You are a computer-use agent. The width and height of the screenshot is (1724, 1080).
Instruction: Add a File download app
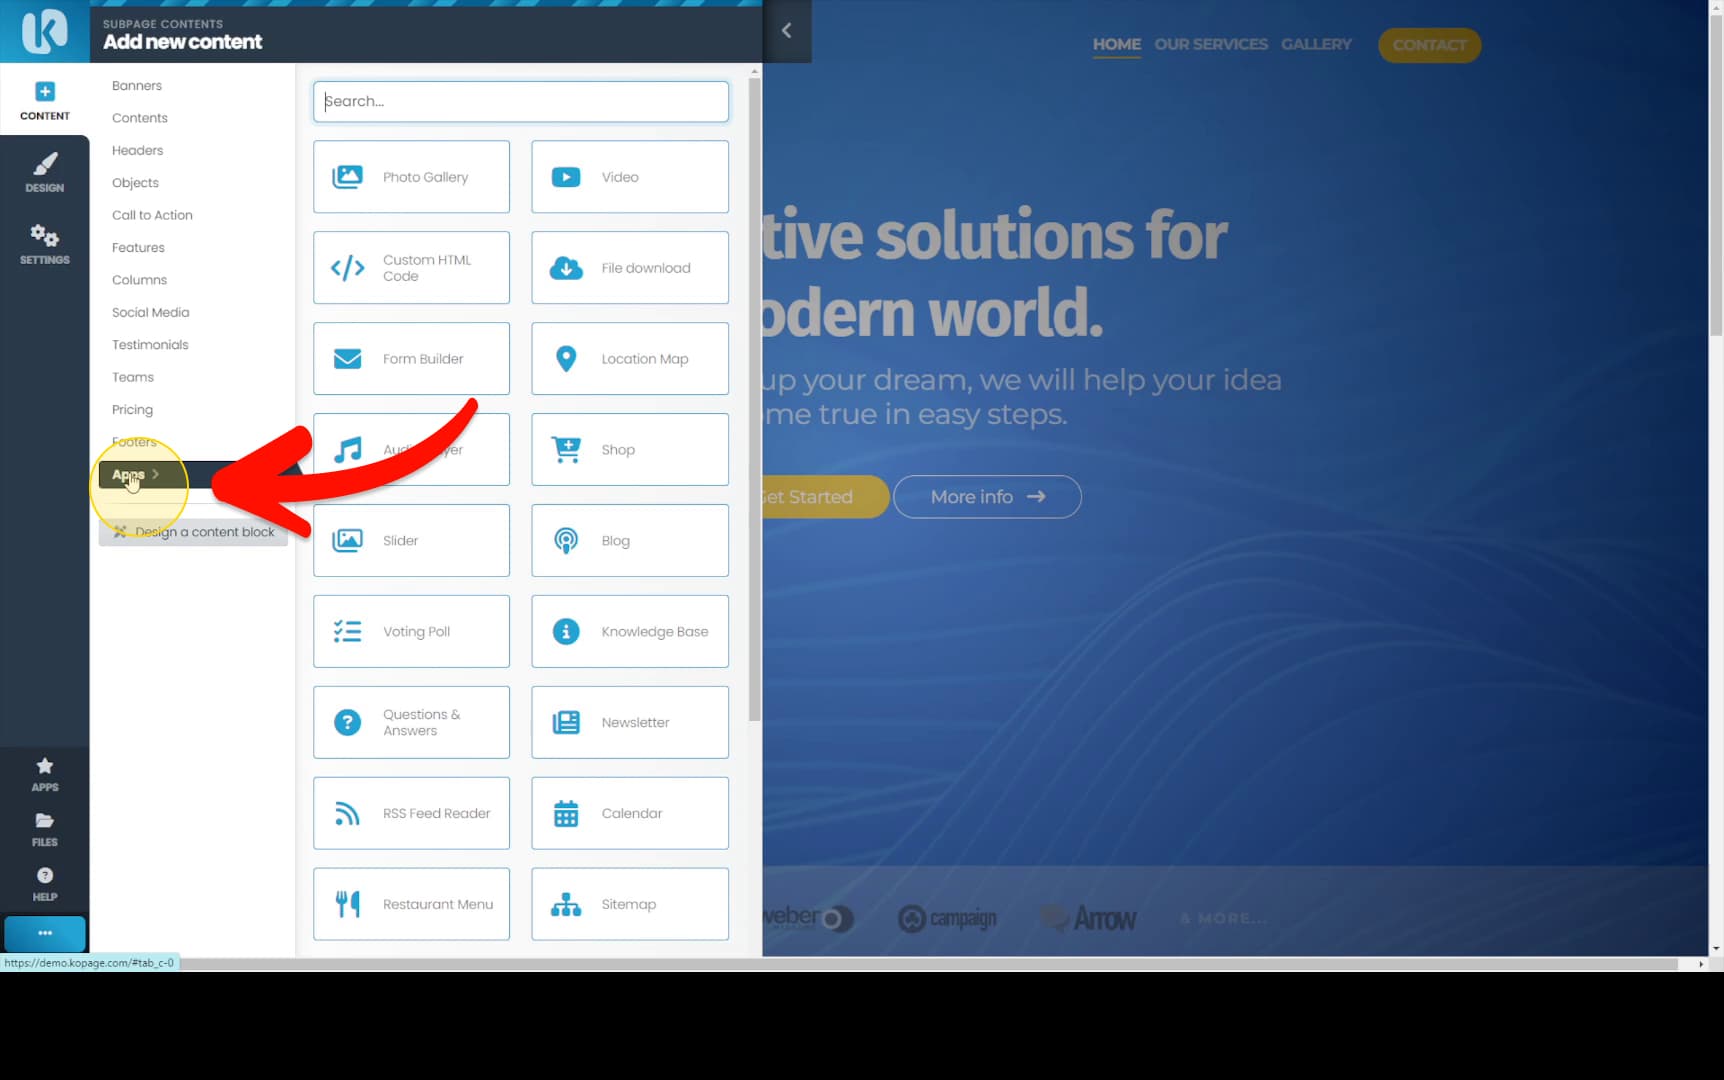[x=630, y=268]
